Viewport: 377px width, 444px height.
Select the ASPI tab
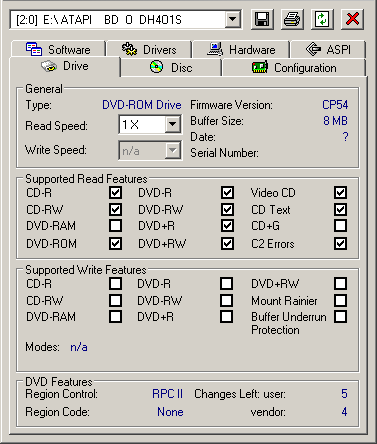[328, 49]
